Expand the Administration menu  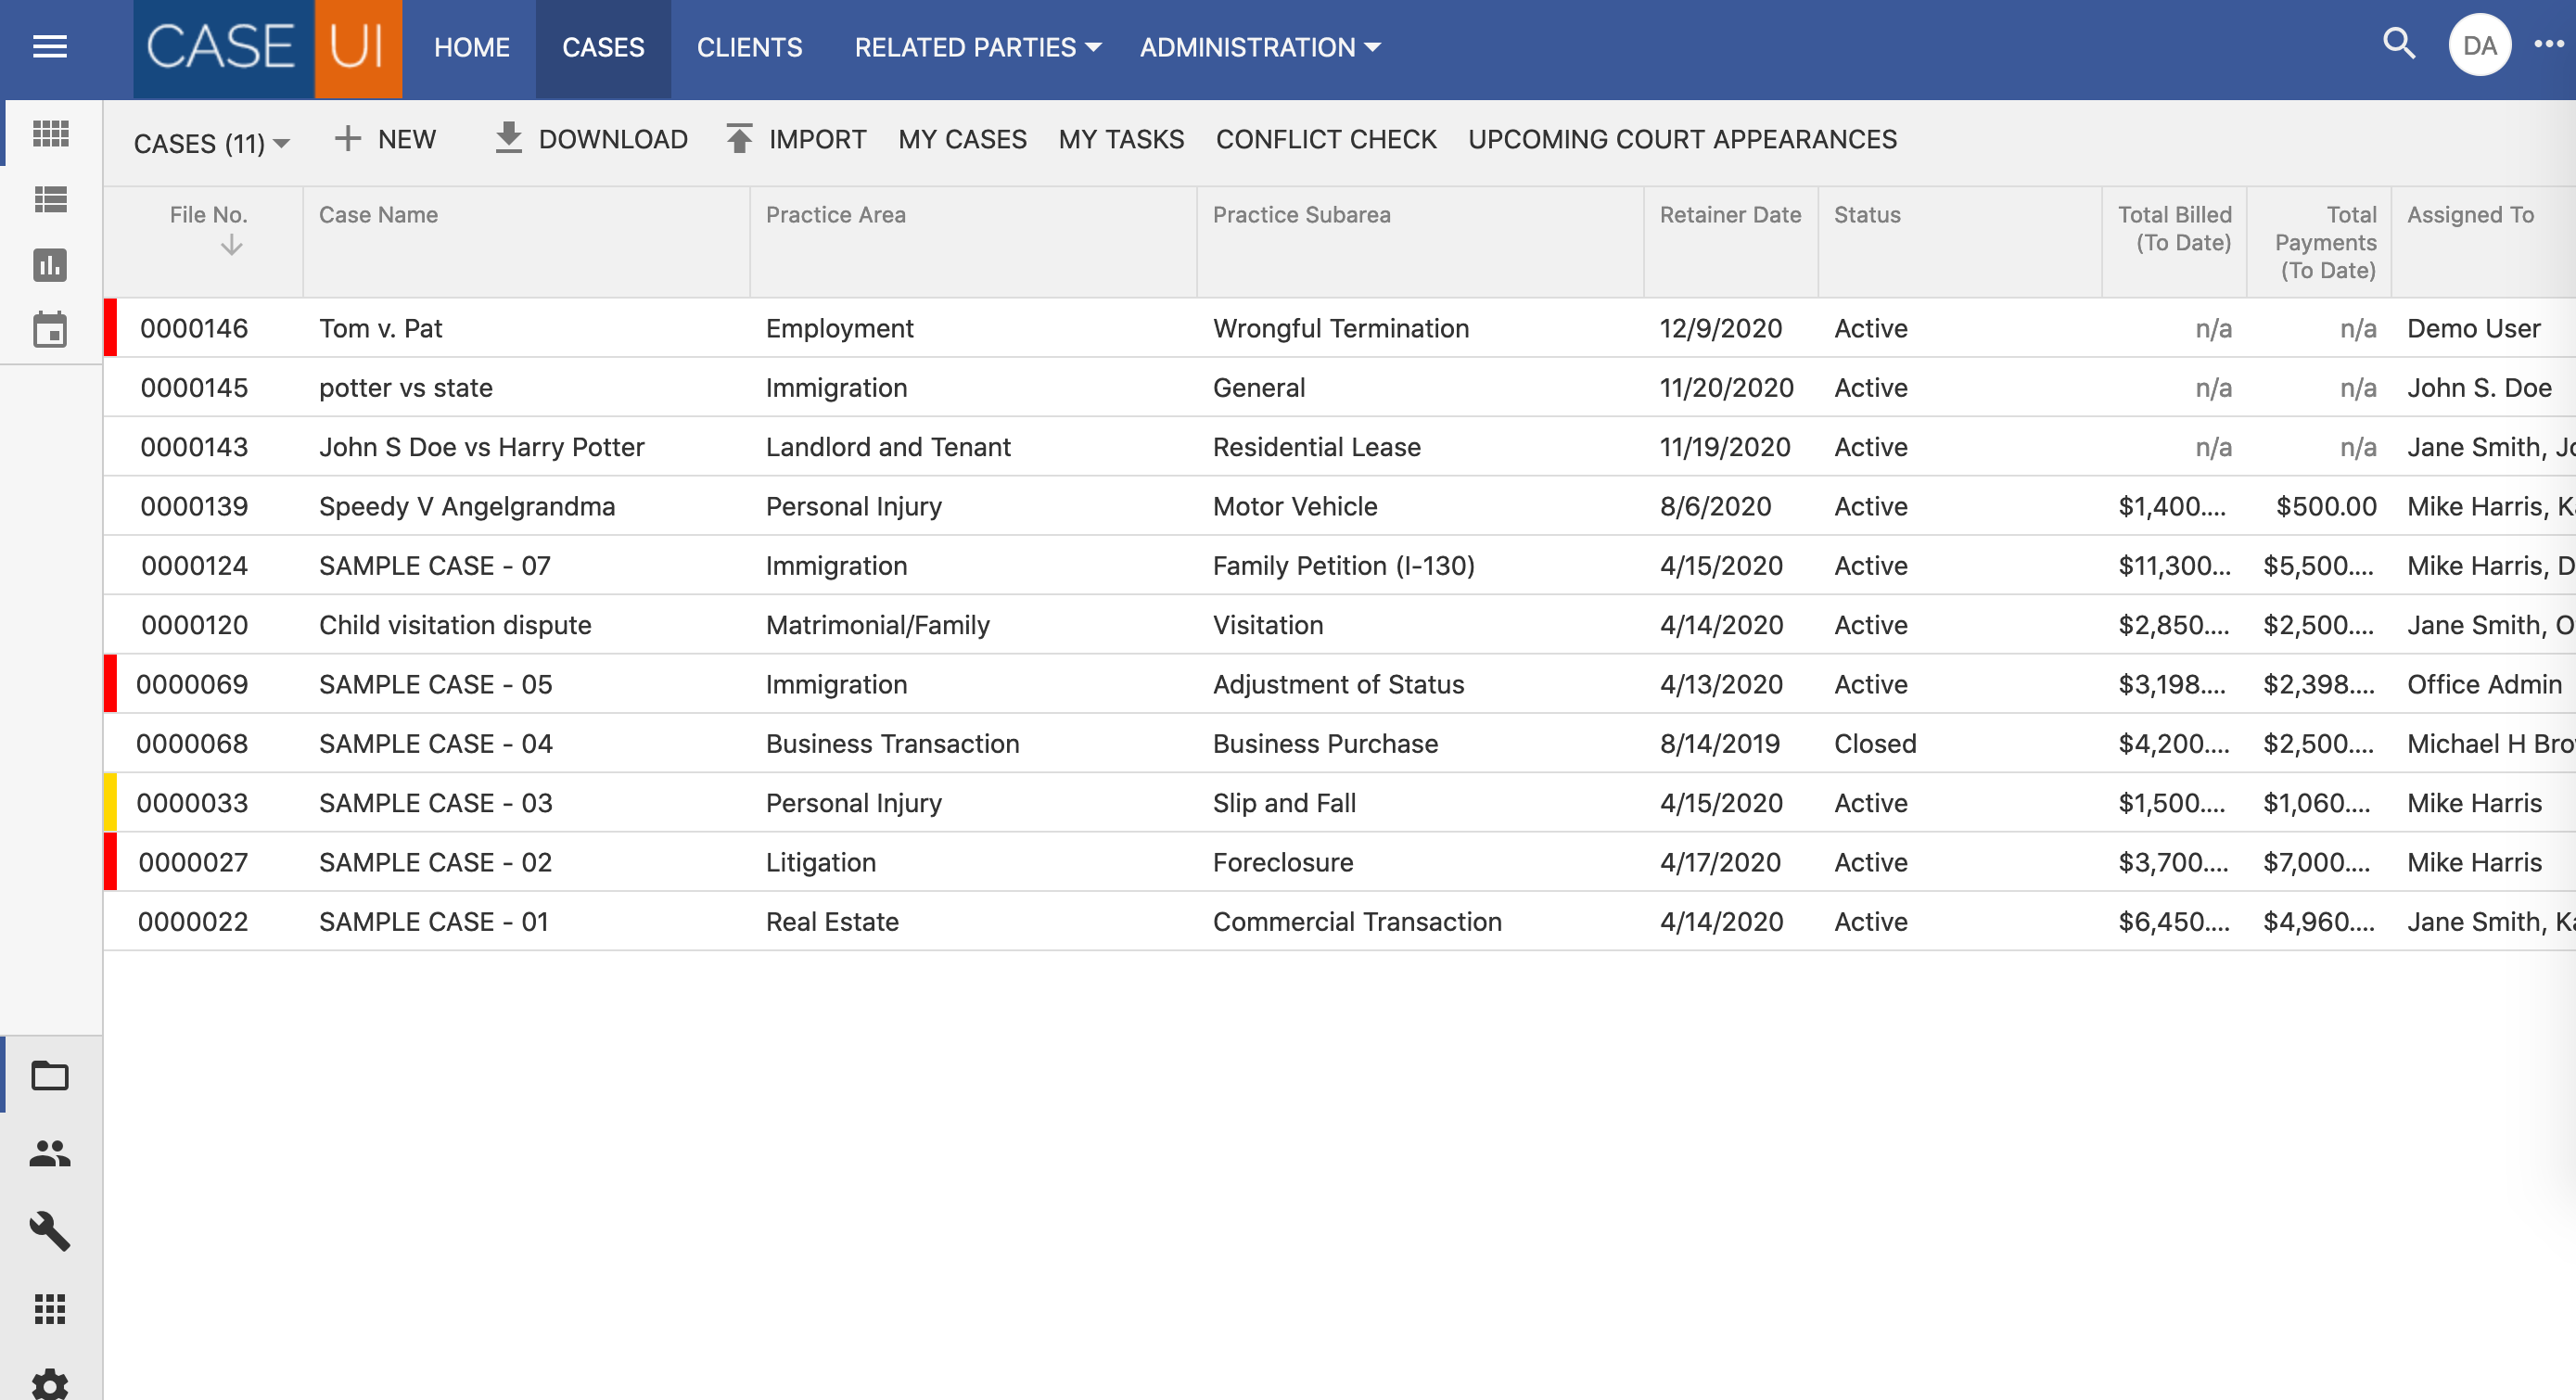pyautogui.click(x=1259, y=47)
